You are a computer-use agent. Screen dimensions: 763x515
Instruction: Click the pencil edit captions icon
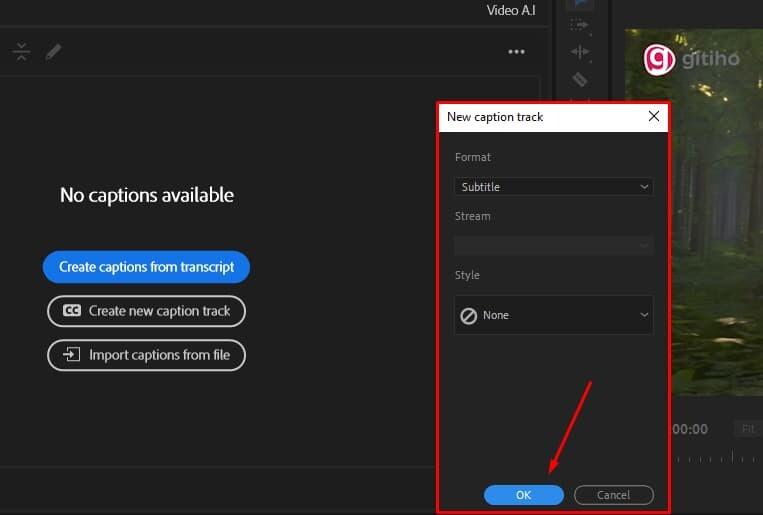pos(53,52)
